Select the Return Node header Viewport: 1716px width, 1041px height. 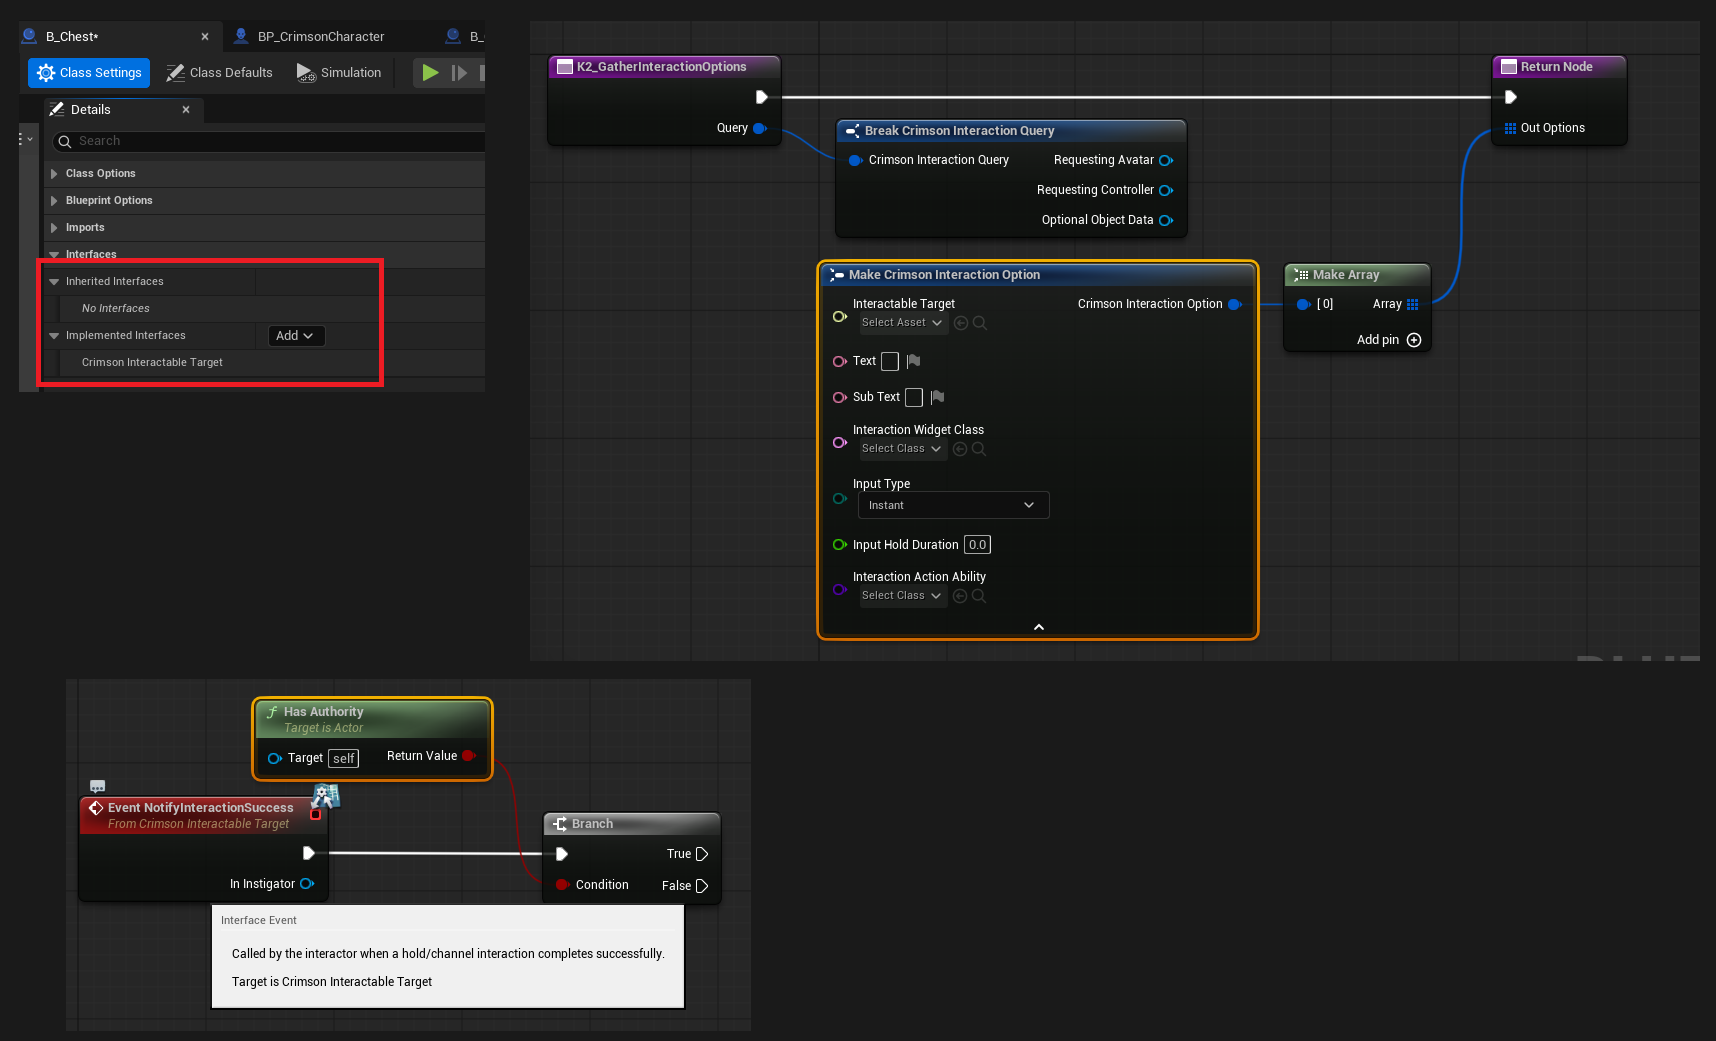click(1559, 67)
